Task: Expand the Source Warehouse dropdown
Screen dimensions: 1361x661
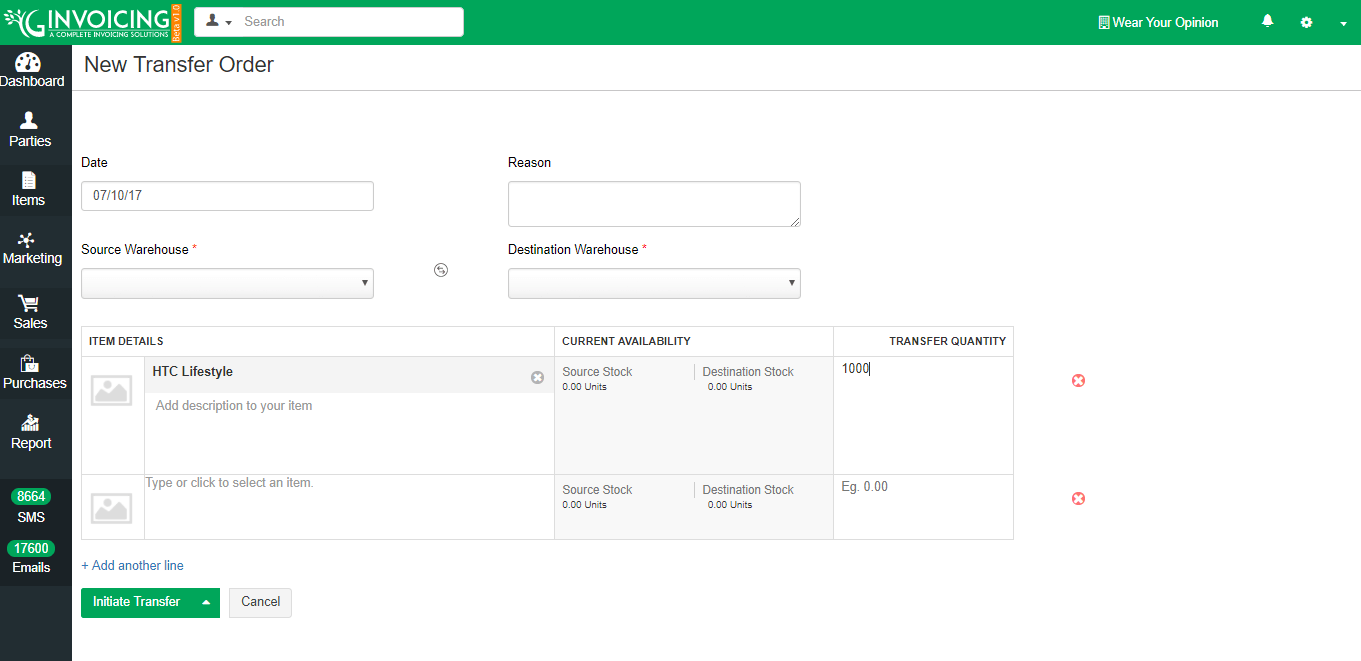Action: (227, 283)
